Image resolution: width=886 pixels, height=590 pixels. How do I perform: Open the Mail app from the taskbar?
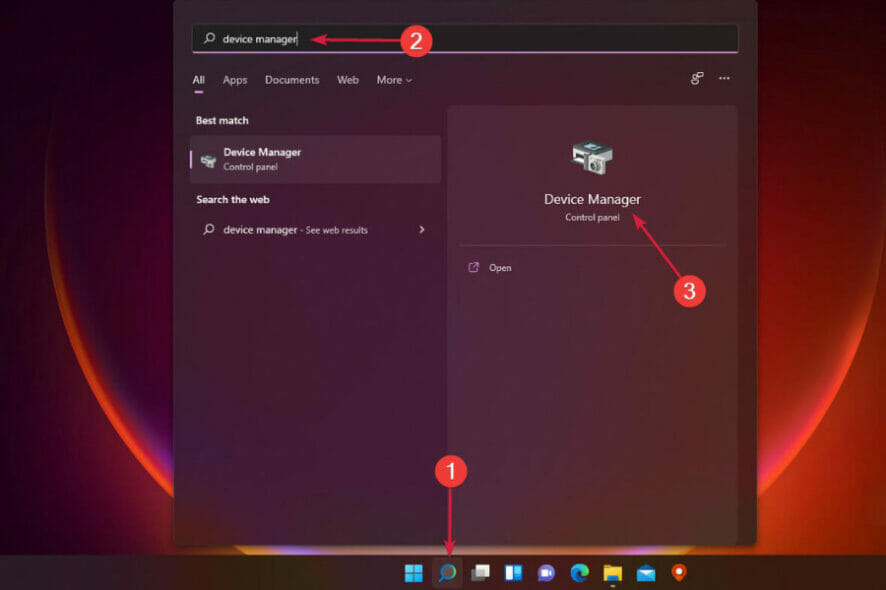click(646, 574)
